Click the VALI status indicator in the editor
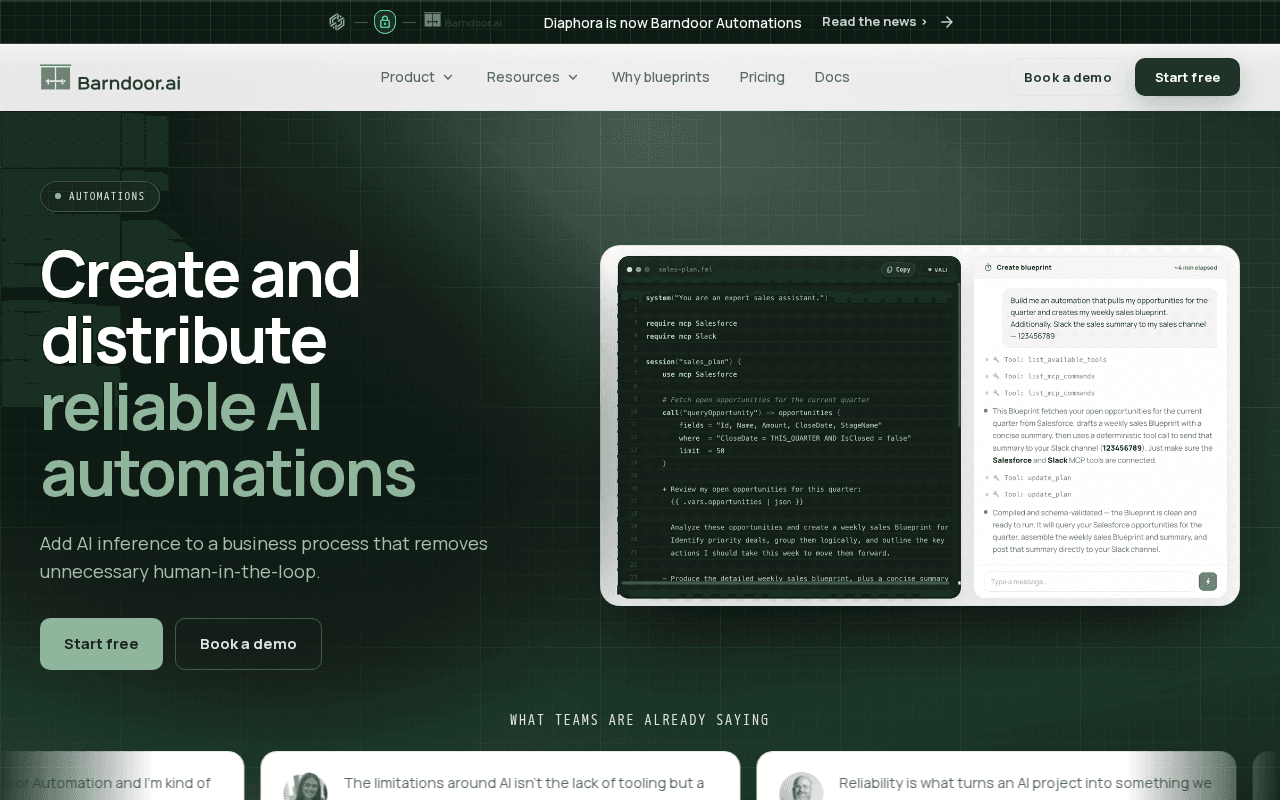The image size is (1280, 800). point(937,269)
